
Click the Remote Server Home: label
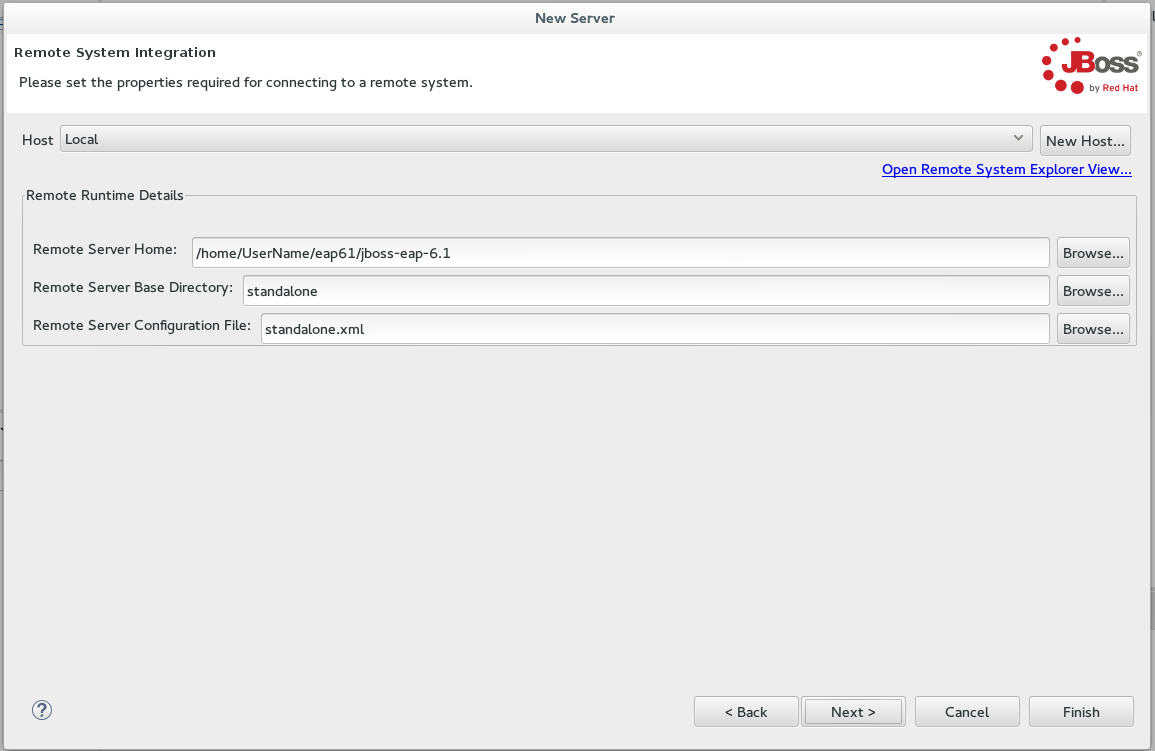(105, 250)
